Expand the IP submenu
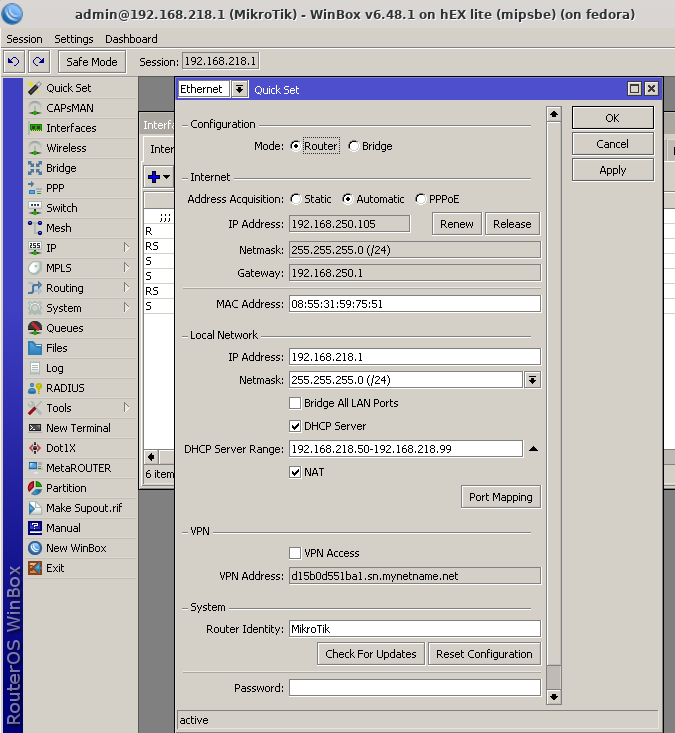This screenshot has width=675, height=733. [x=126, y=247]
